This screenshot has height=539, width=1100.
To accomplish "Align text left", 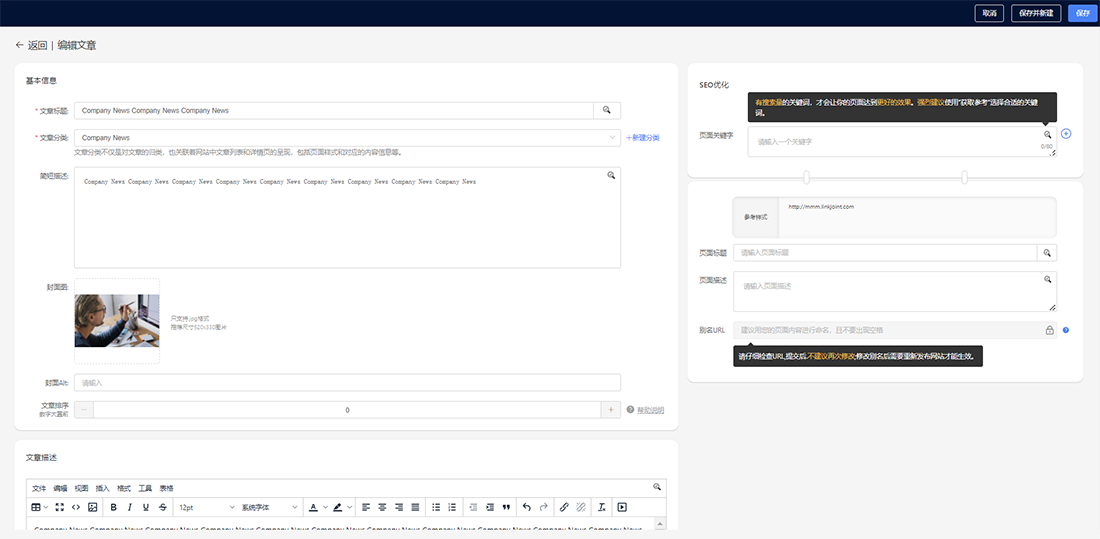I will coord(366,507).
